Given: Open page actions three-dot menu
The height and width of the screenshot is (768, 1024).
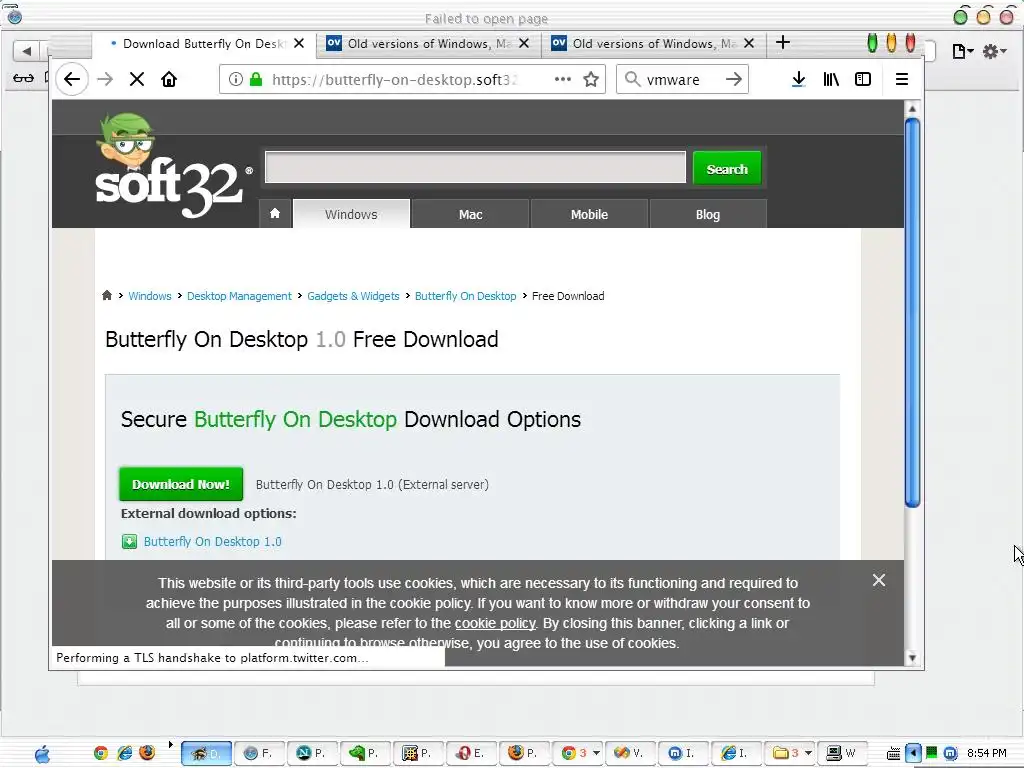Looking at the screenshot, I should click(562, 80).
